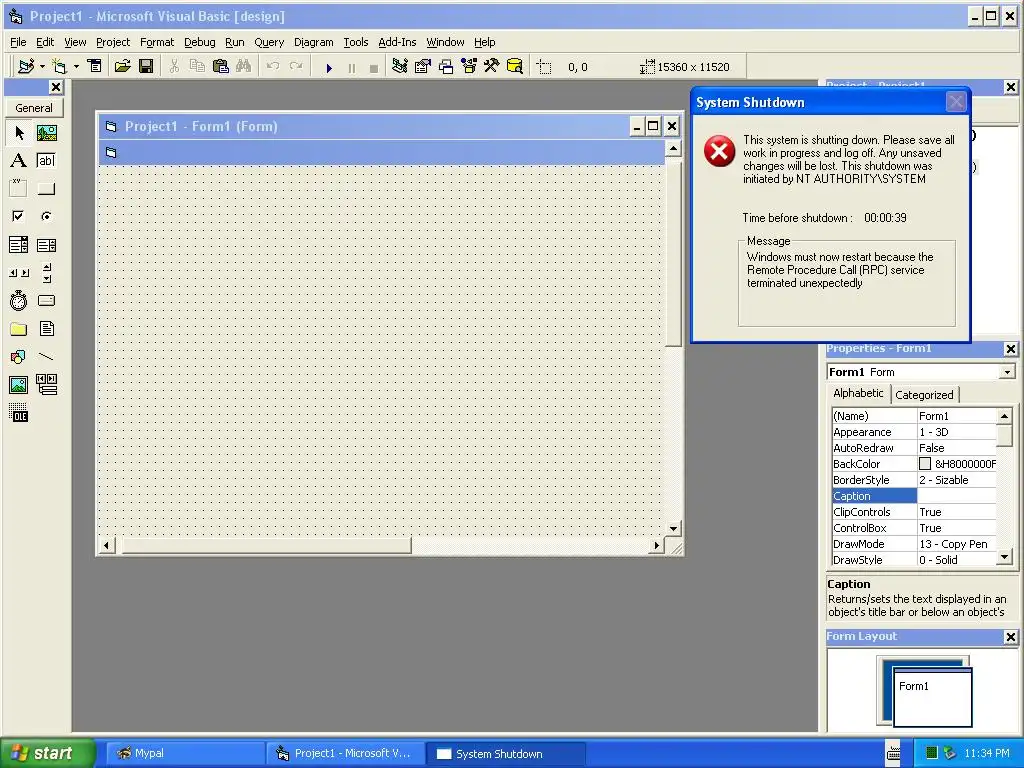1024x768 pixels.
Task: Open the Debug menu
Action: [x=200, y=42]
